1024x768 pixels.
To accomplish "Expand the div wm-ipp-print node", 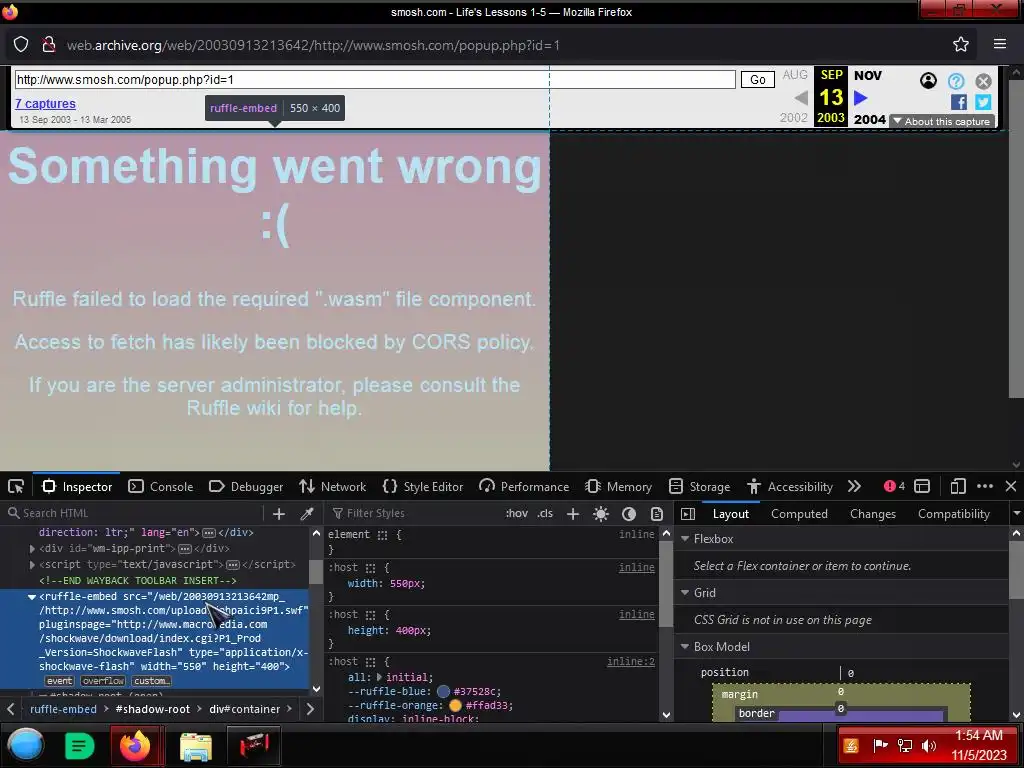I will (x=32, y=549).
